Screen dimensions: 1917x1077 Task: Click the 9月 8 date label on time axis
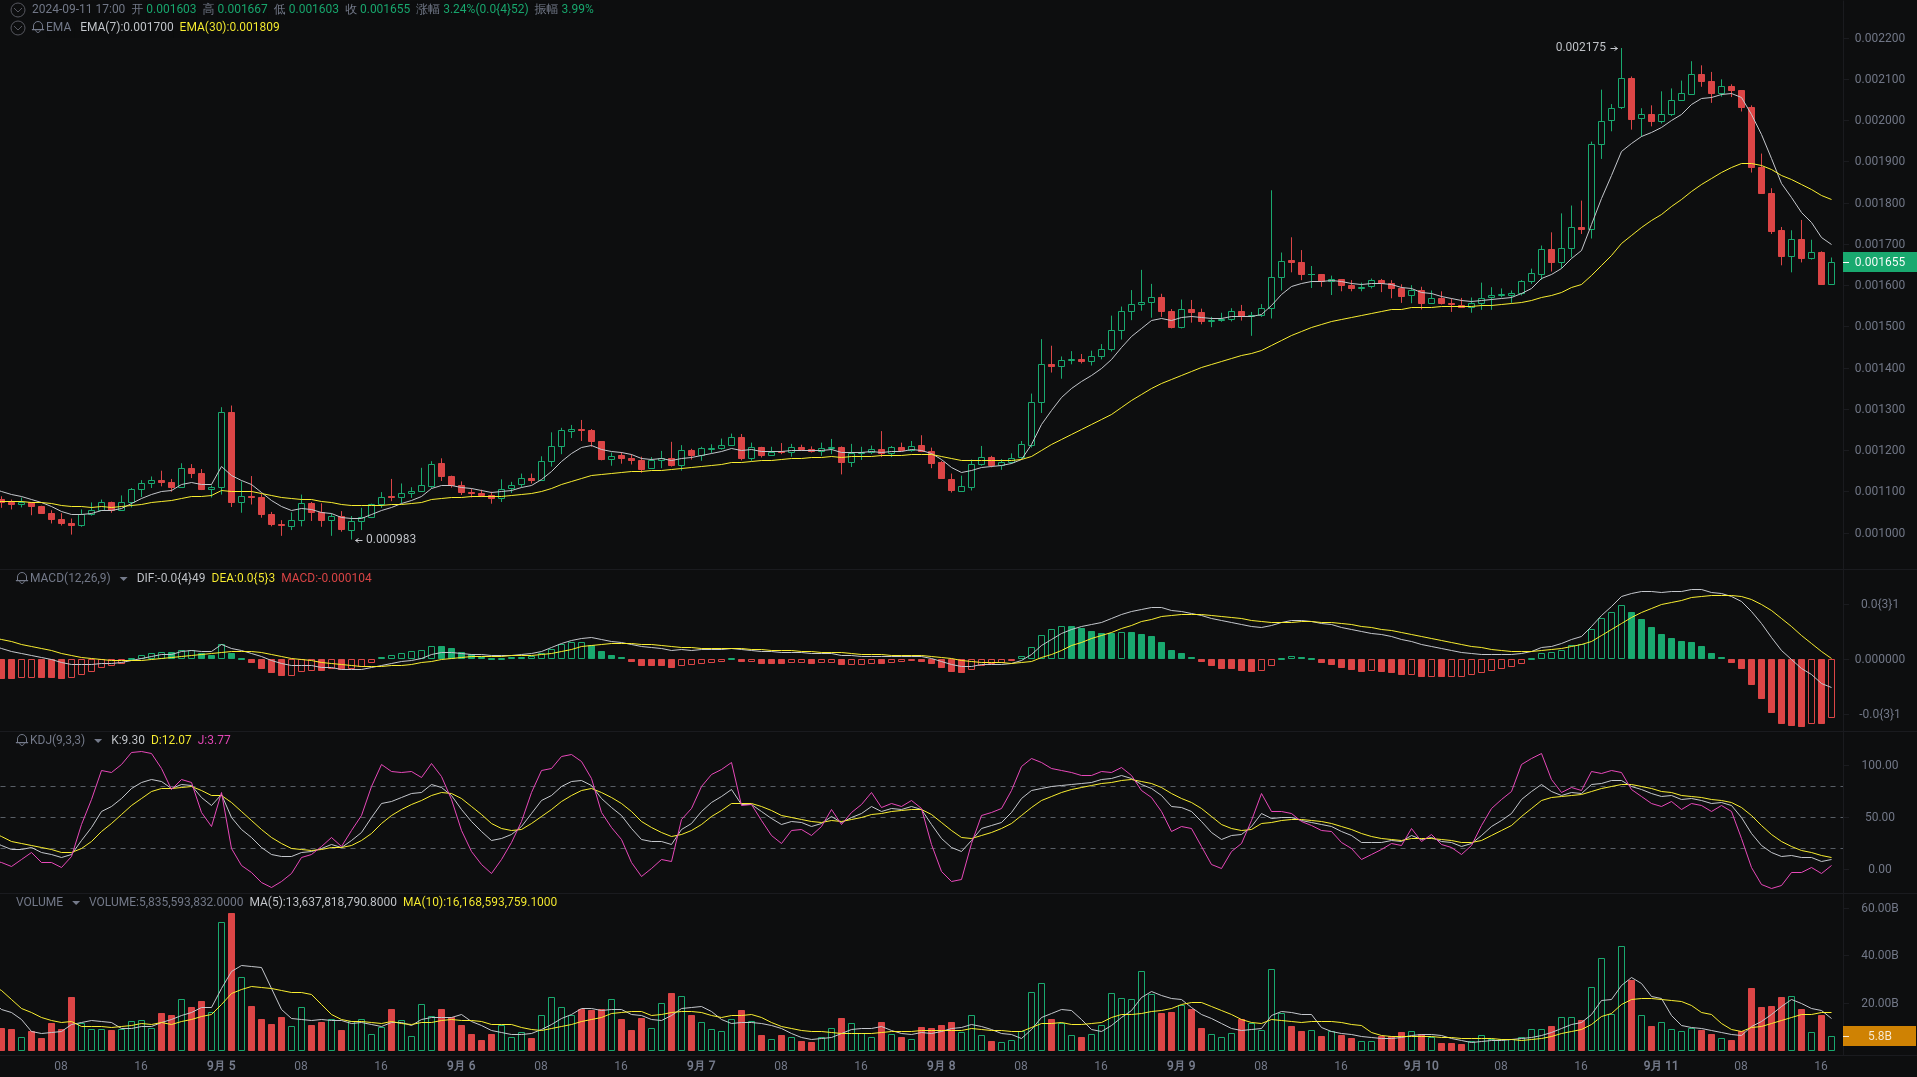click(941, 1066)
